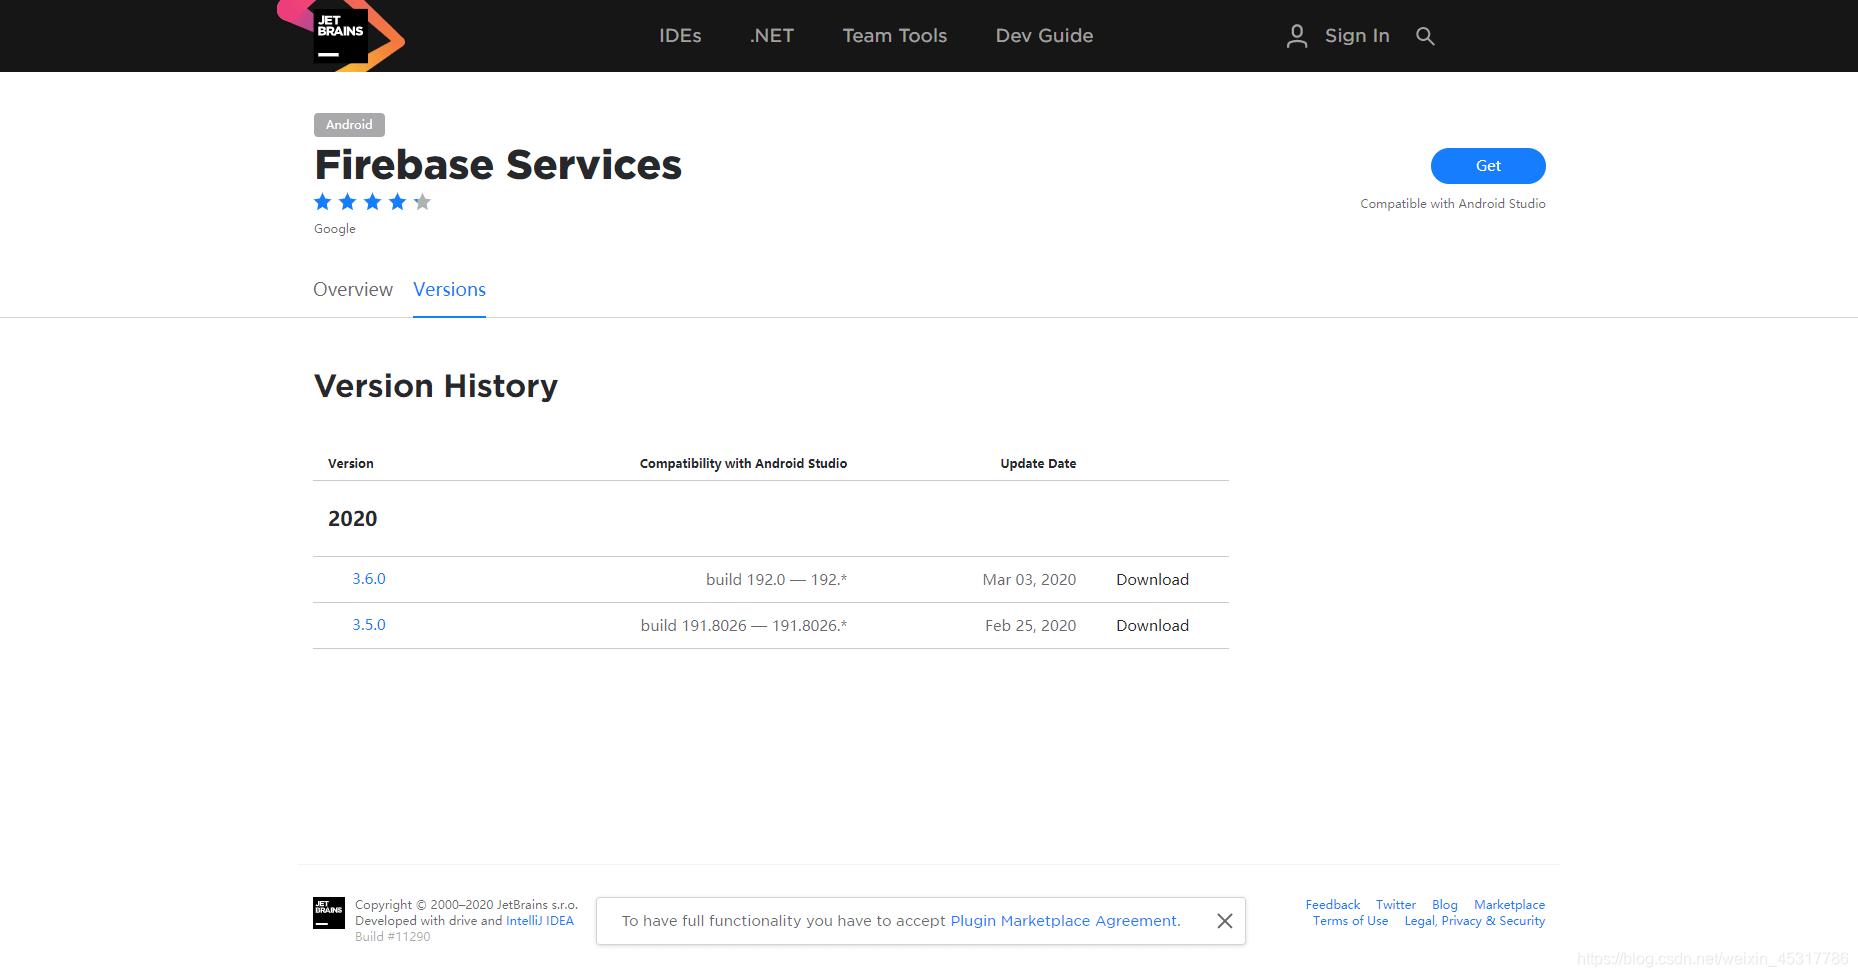This screenshot has width=1858, height=977.
Task: Click the small JetBrains footer logo
Action: (329, 913)
